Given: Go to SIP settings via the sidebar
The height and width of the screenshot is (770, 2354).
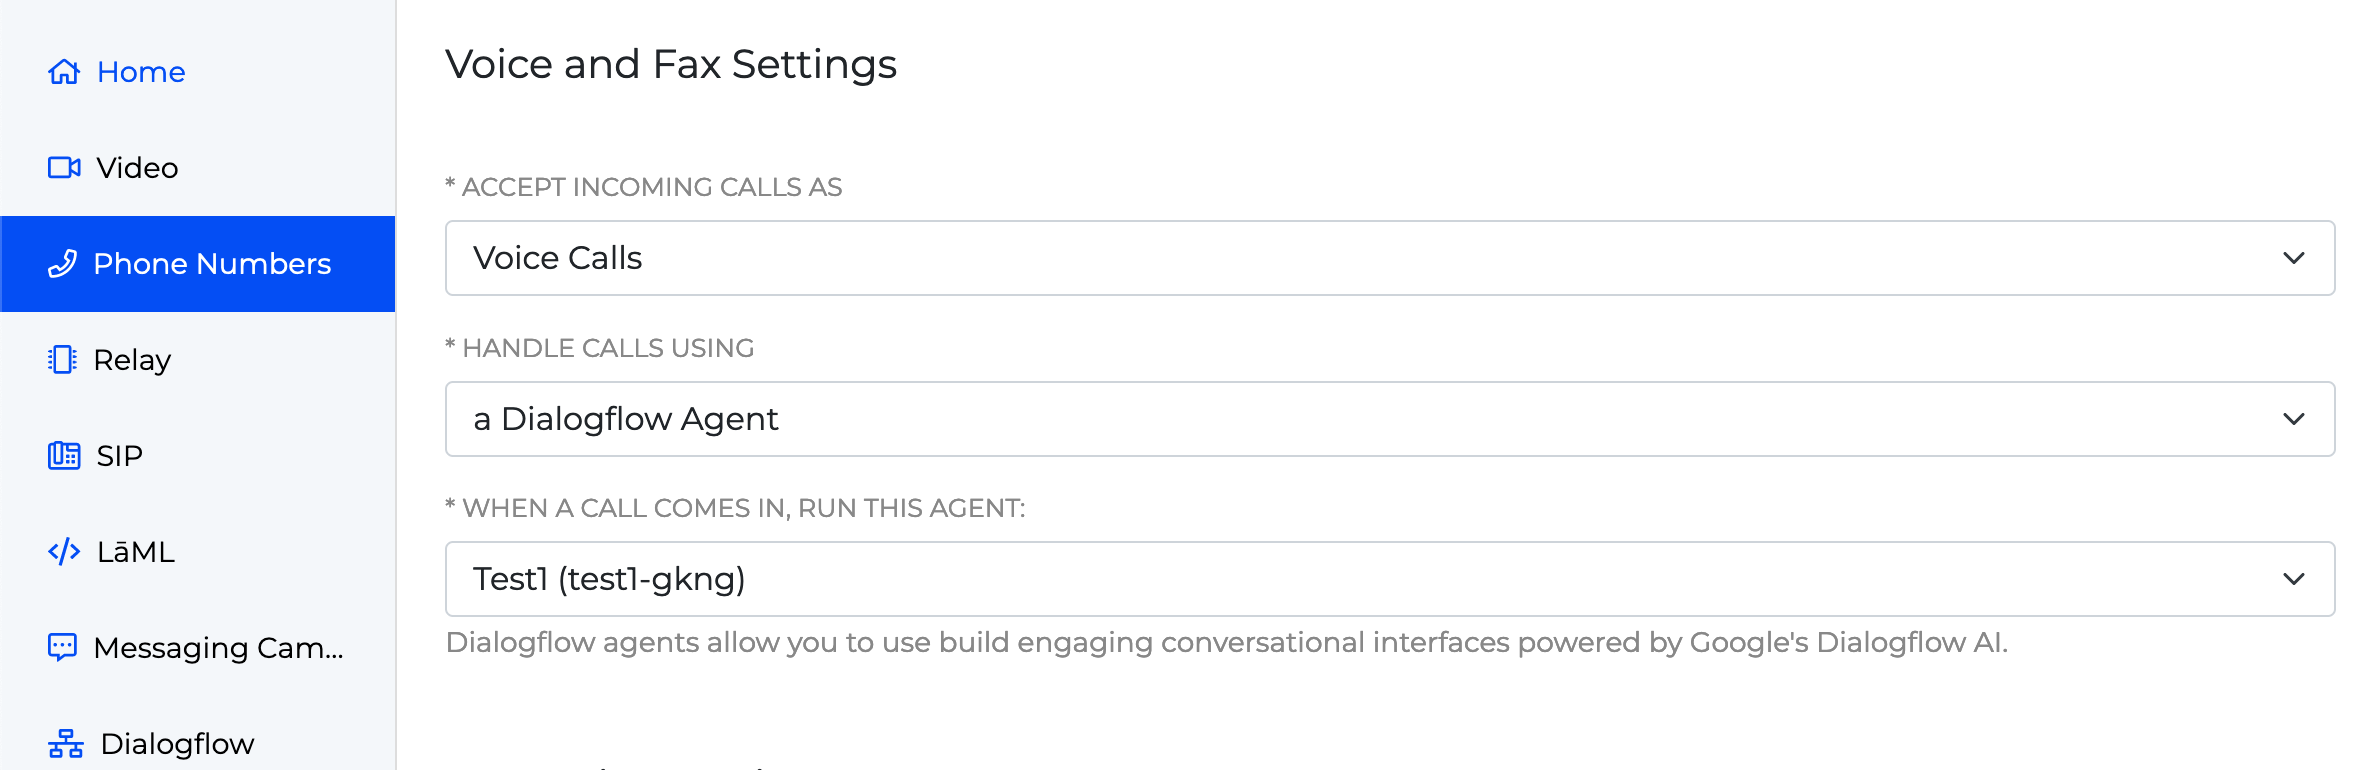Looking at the screenshot, I should [x=118, y=455].
